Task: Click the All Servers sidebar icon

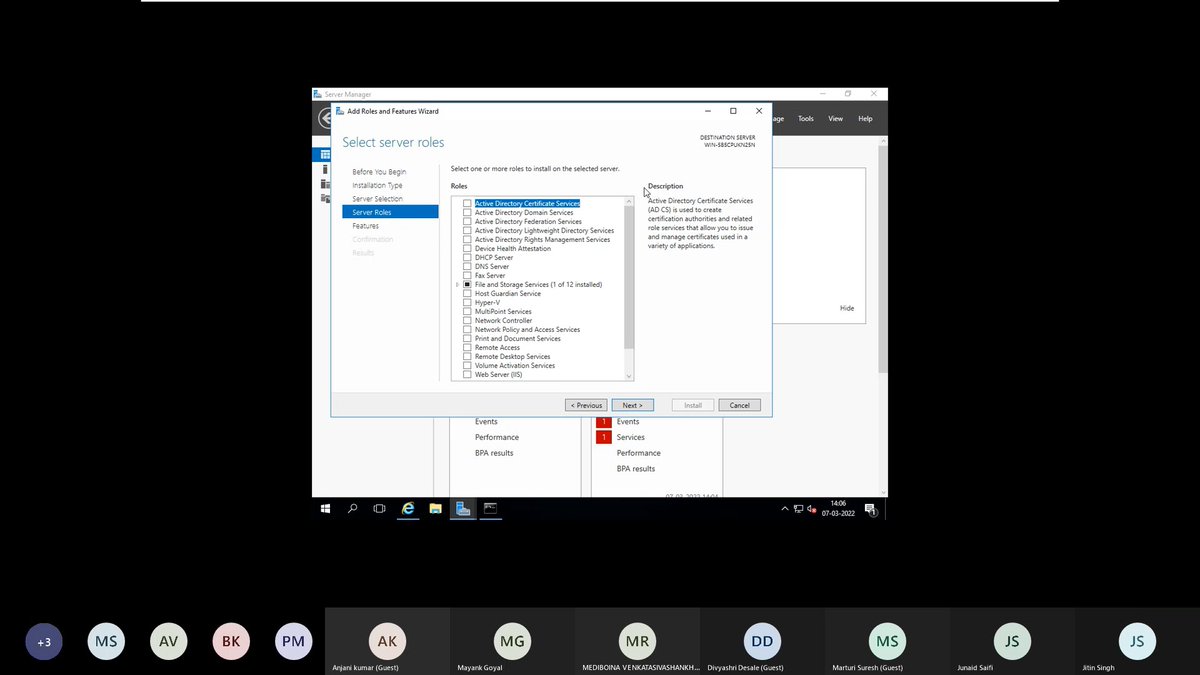Action: coord(325,184)
